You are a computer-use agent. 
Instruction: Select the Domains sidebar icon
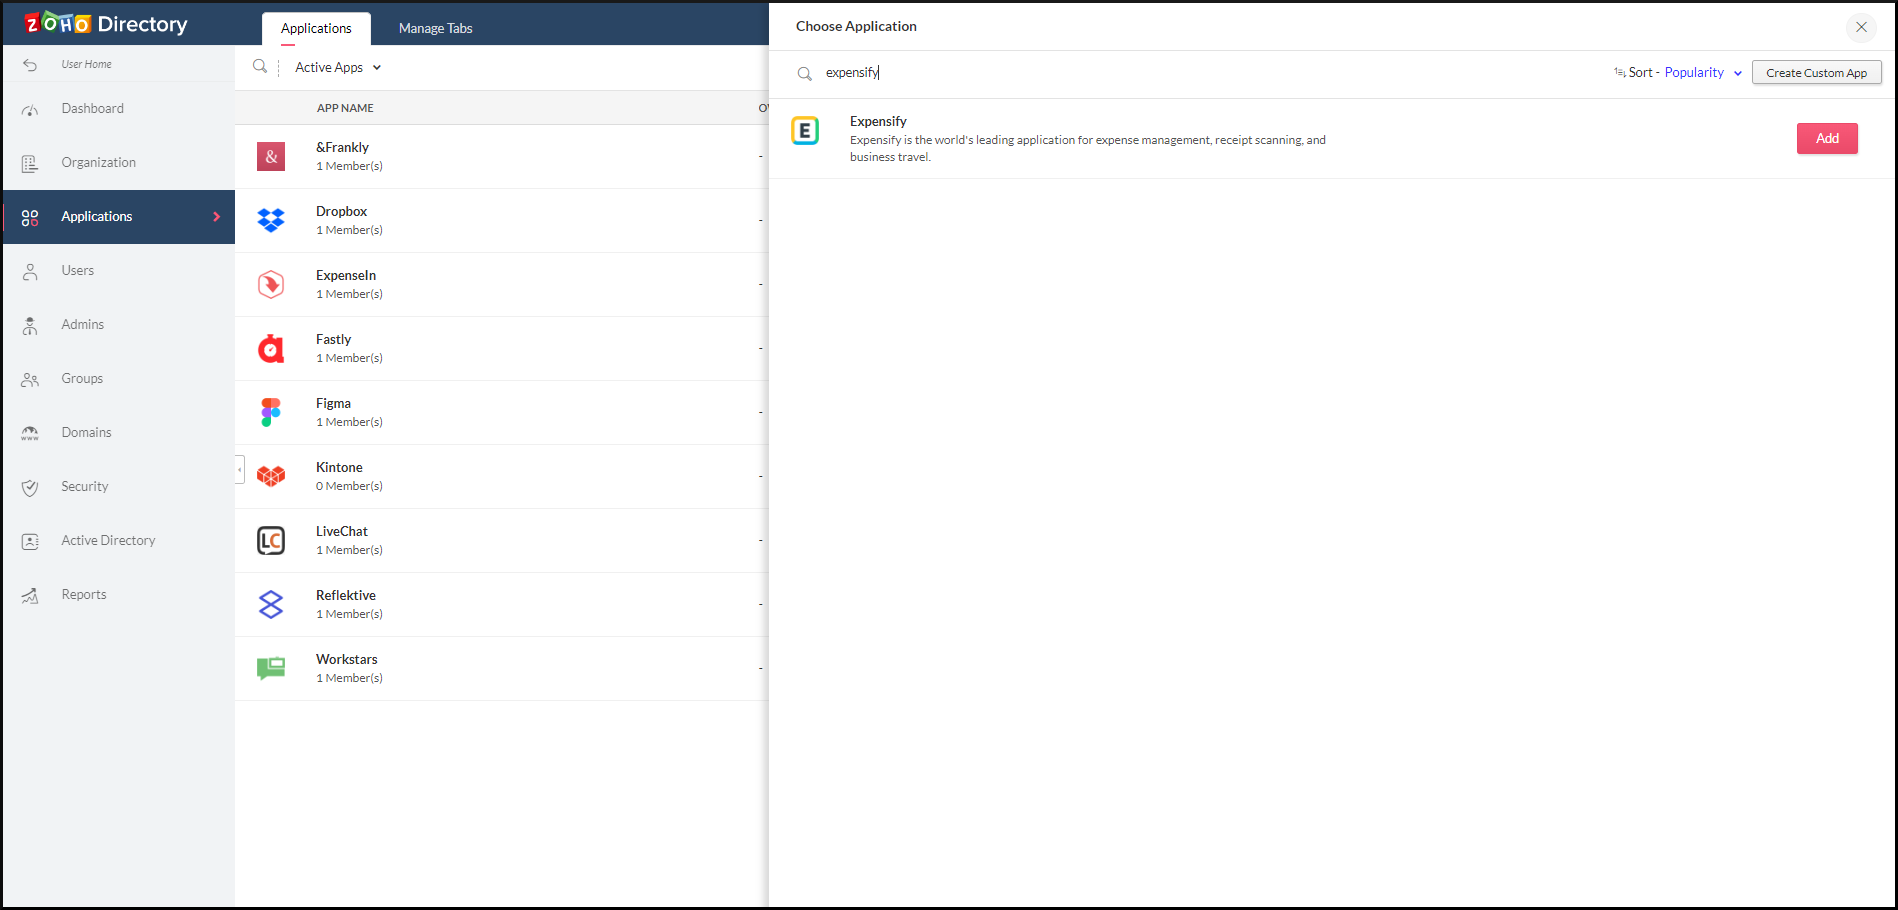[x=30, y=432]
